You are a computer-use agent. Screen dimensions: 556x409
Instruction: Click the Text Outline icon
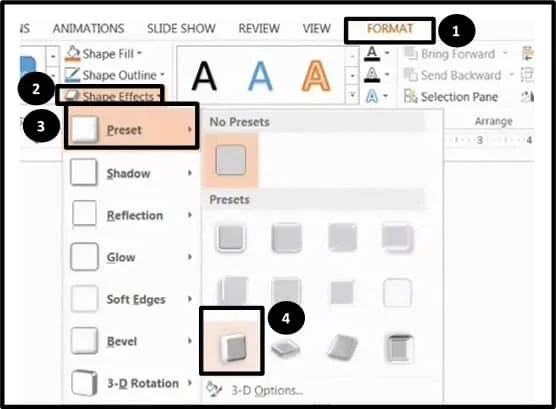(372, 75)
